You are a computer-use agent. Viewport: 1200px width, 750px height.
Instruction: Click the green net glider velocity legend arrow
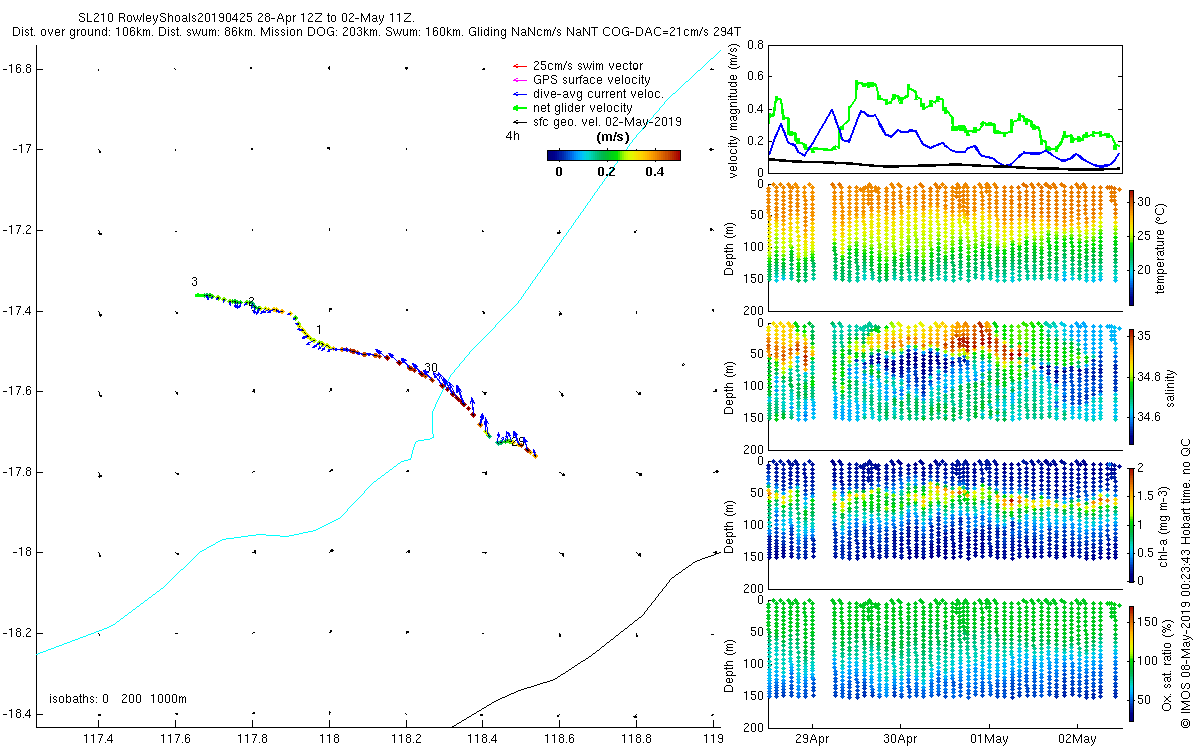[518, 108]
